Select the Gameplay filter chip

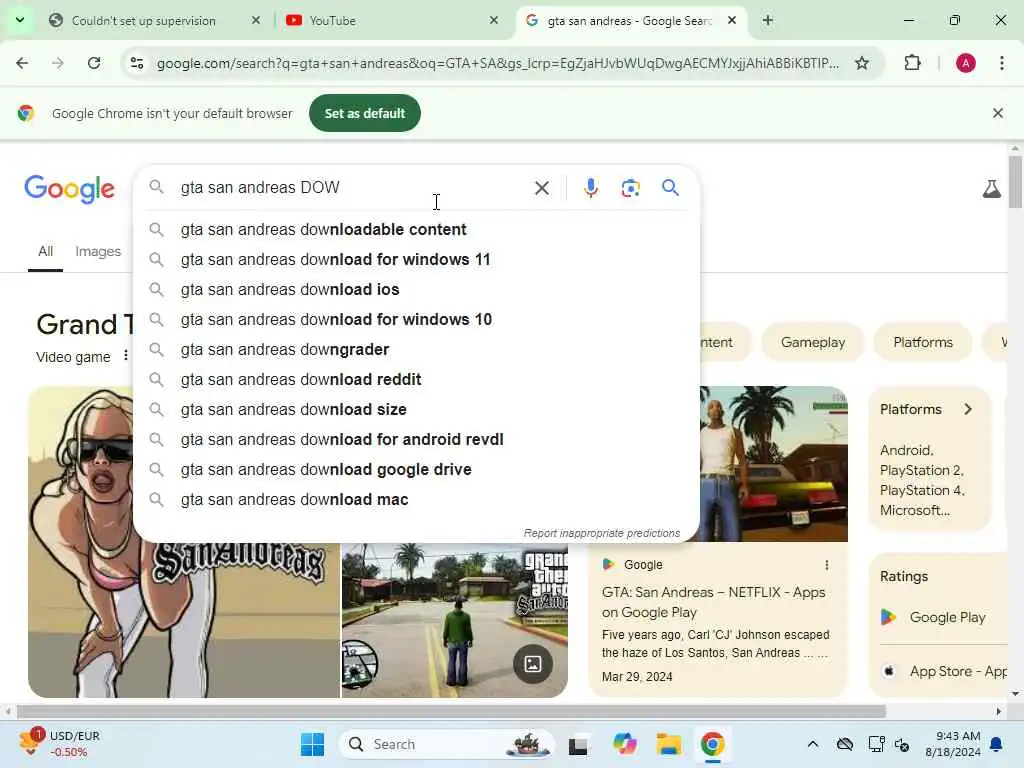(812, 342)
